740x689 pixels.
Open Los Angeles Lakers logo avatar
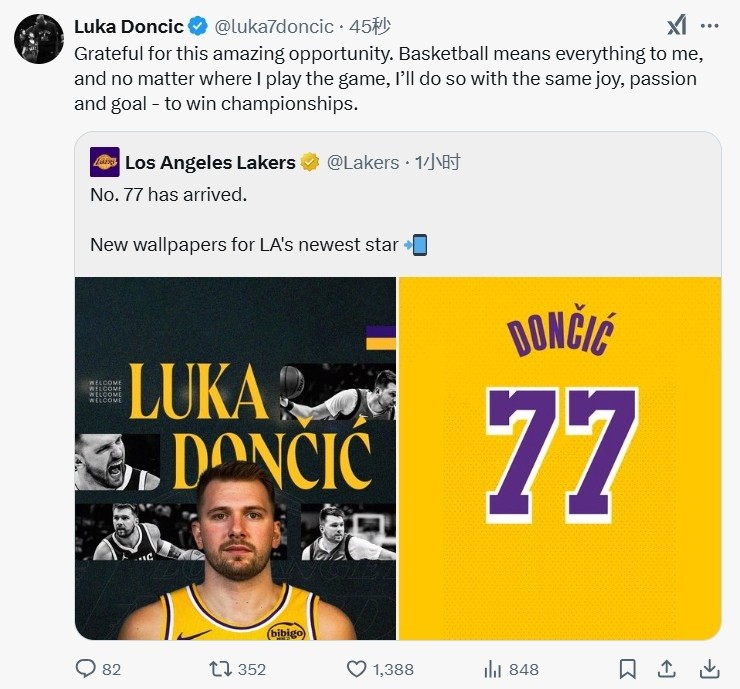coord(105,162)
